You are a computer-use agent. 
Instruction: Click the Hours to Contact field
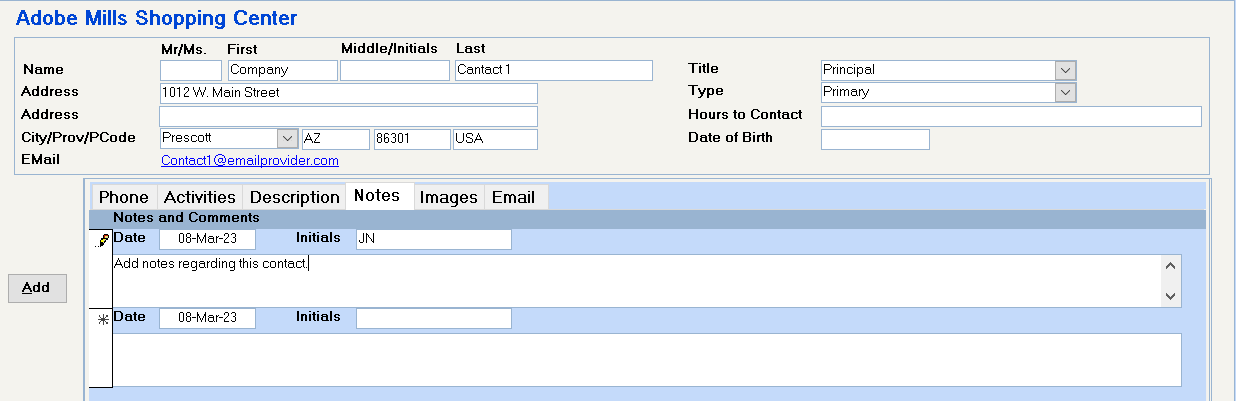(1011, 116)
